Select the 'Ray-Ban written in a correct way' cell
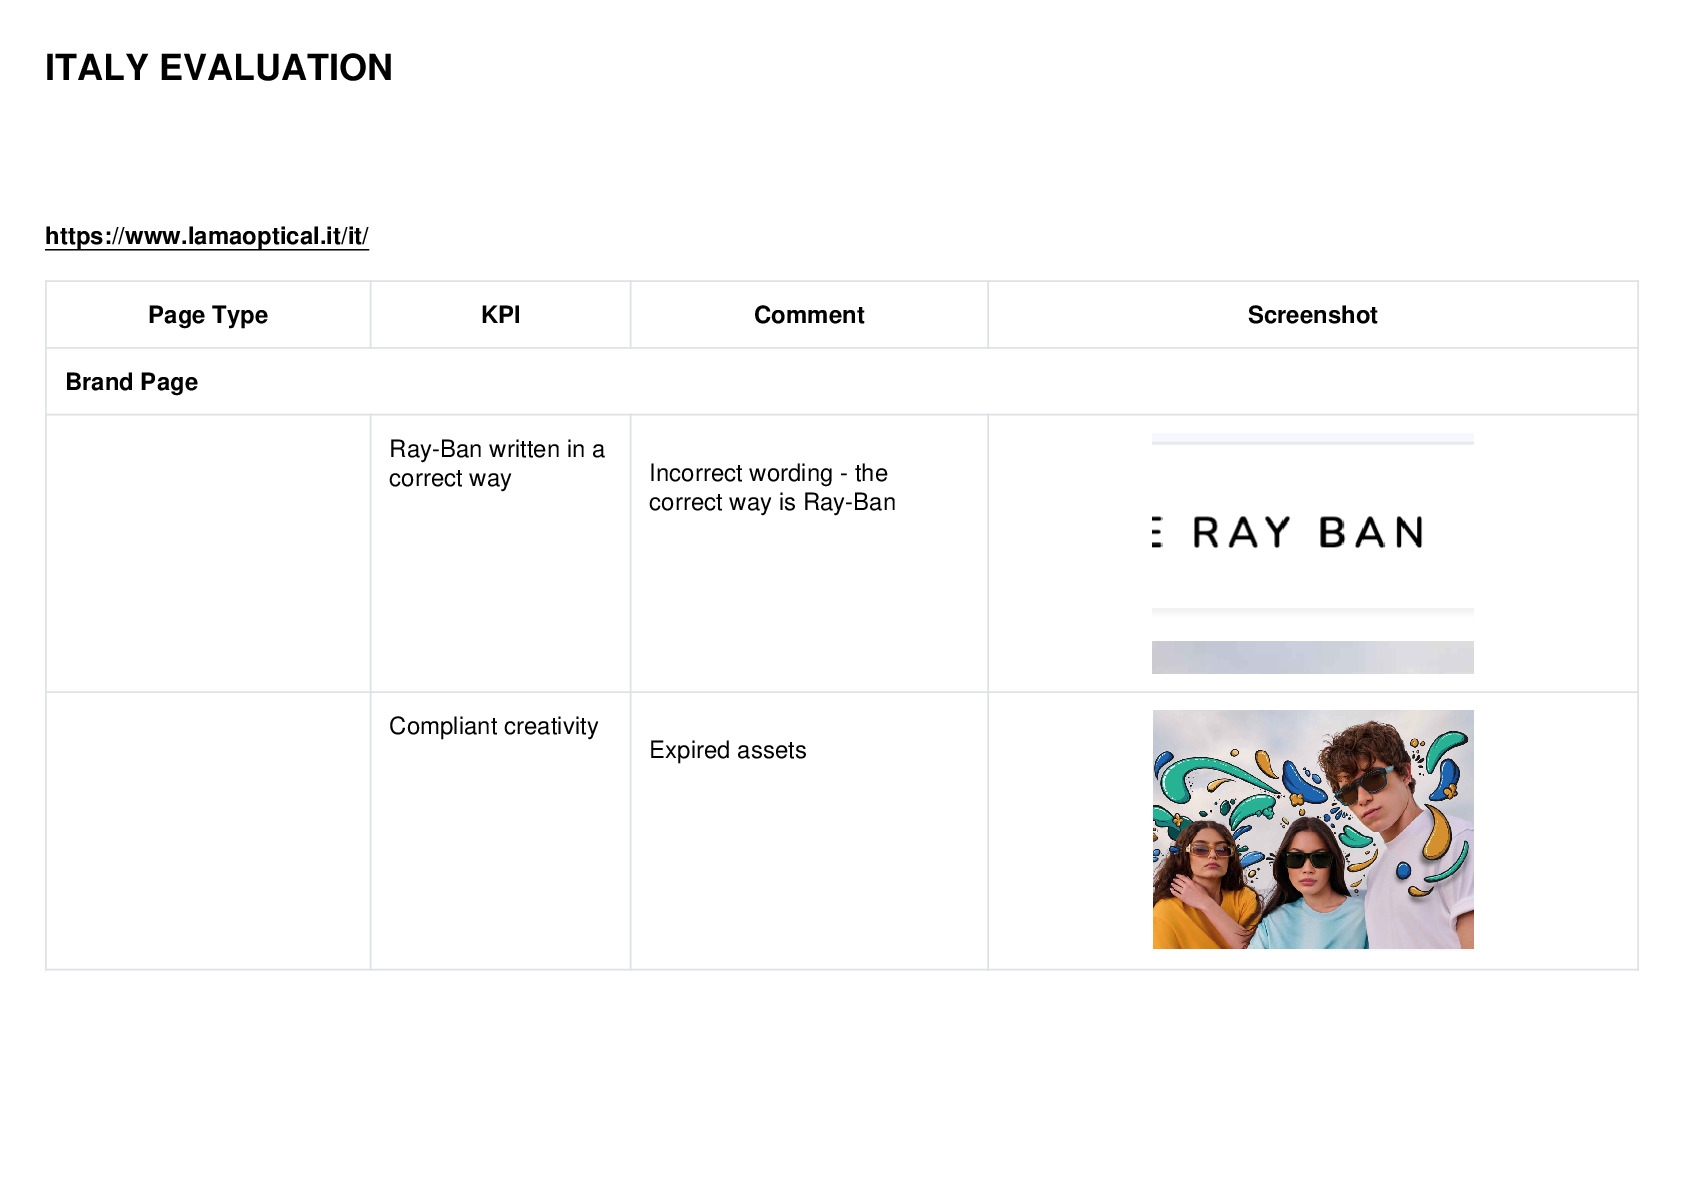The height and width of the screenshot is (1191, 1684). [501, 553]
